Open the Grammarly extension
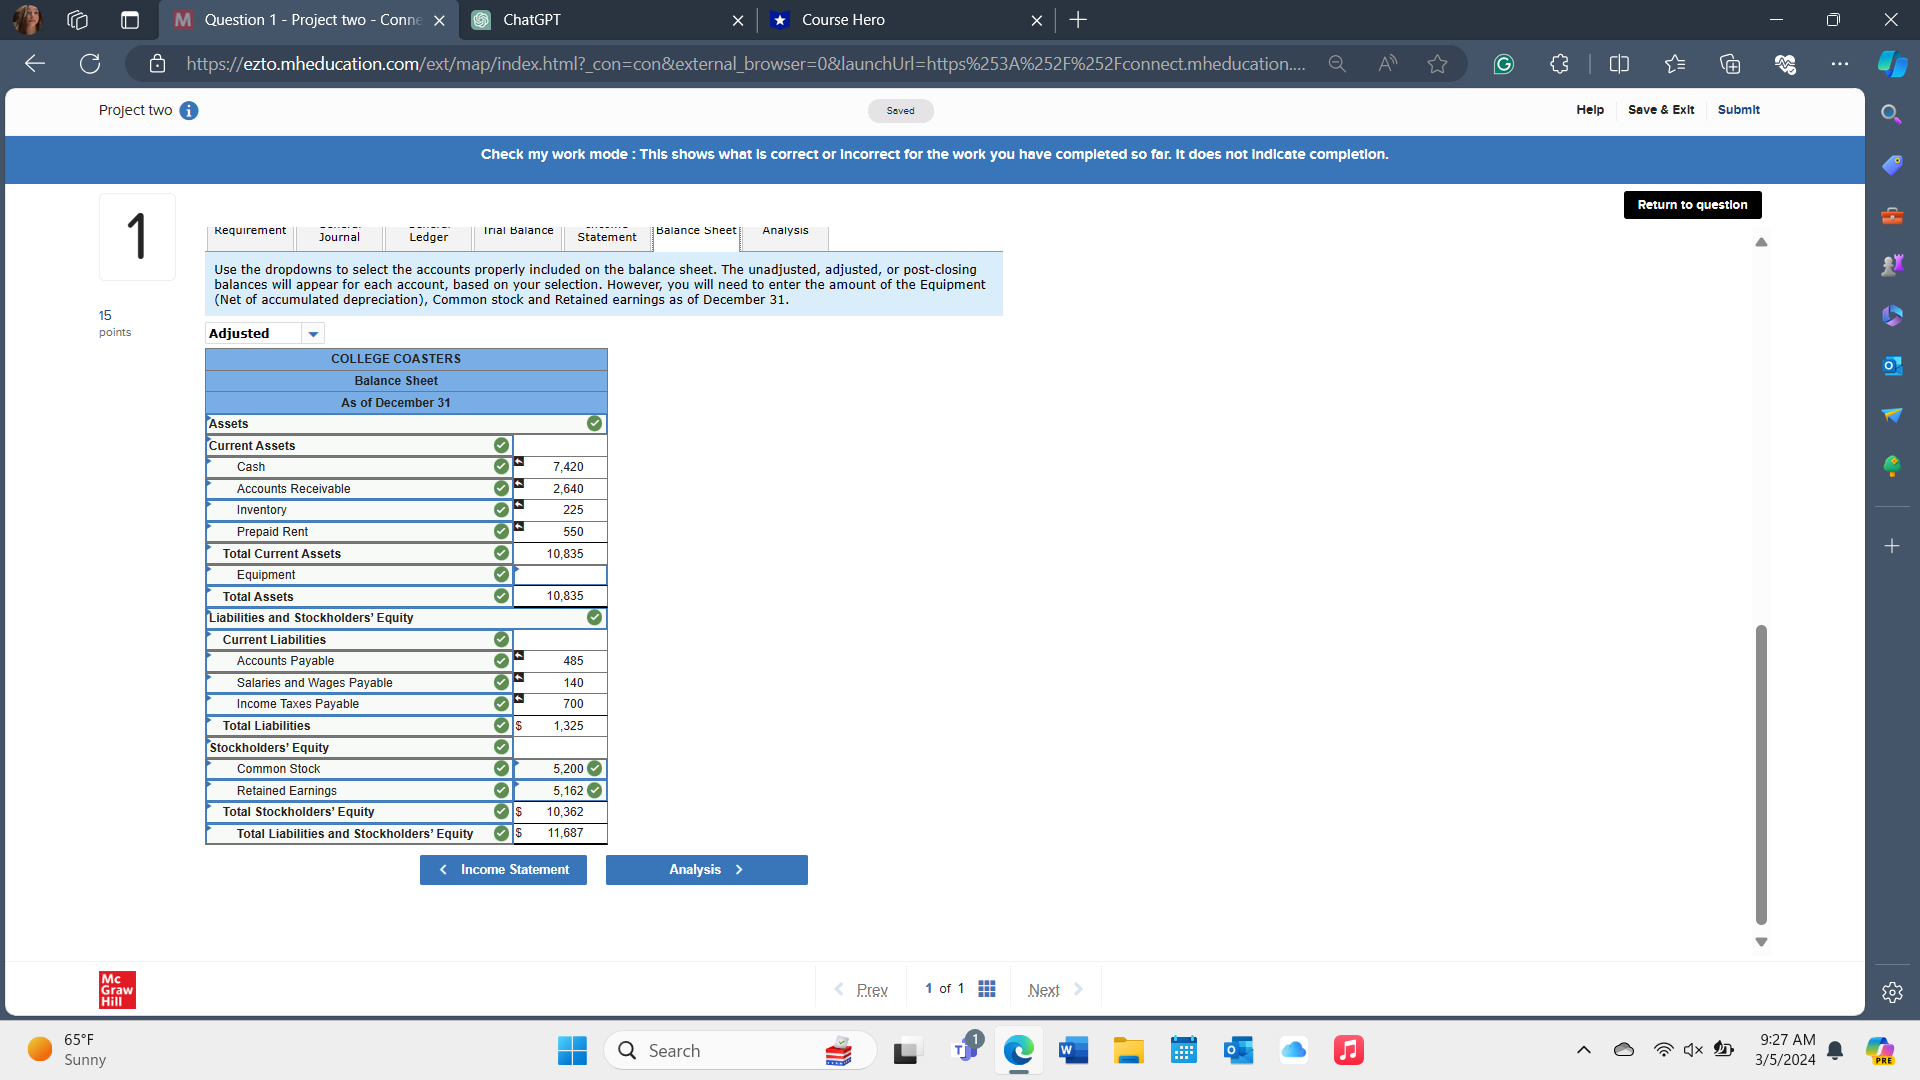Screen dimensions: 1920x1080 [x=1505, y=63]
